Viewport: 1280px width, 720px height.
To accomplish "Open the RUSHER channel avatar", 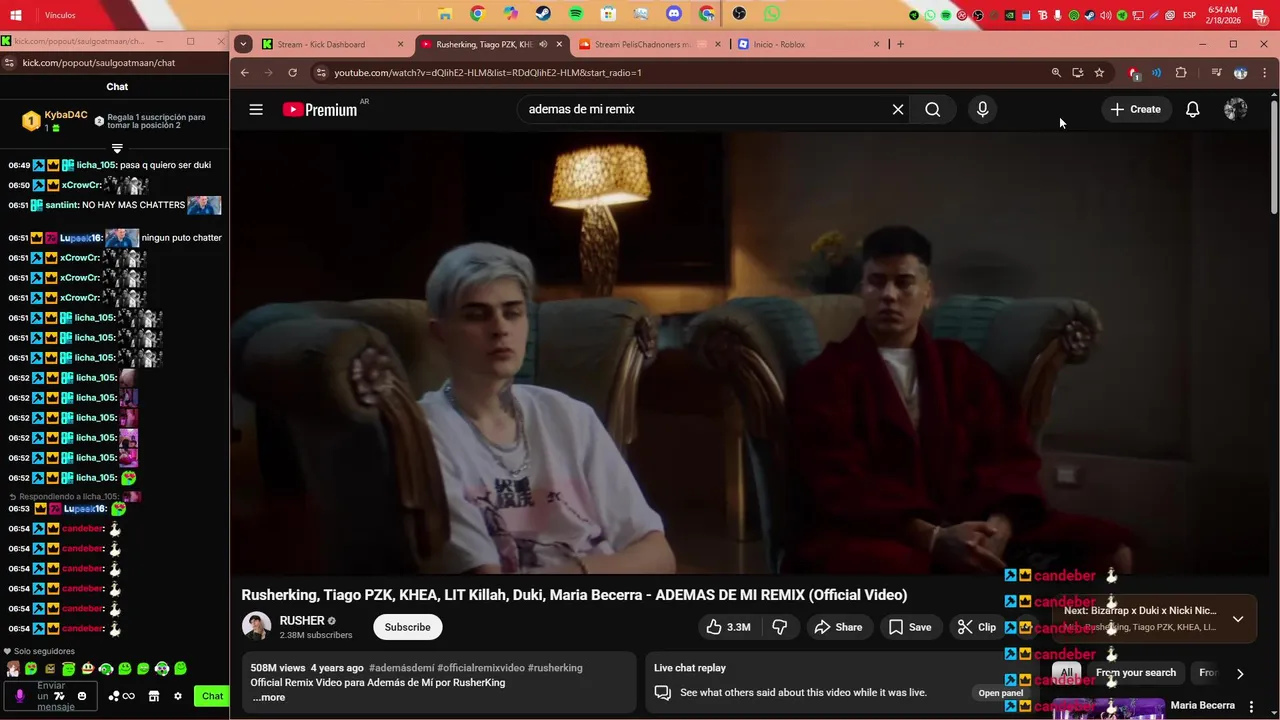I will [x=257, y=627].
